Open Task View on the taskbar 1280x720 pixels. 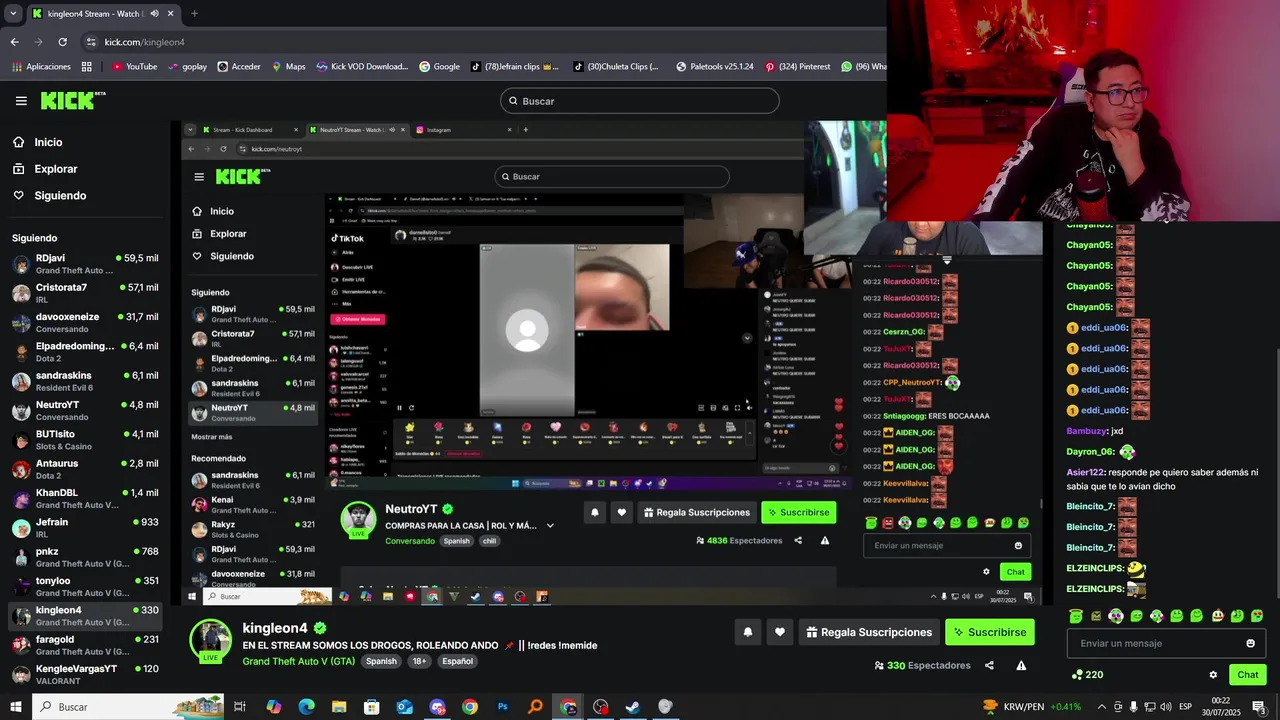240,707
